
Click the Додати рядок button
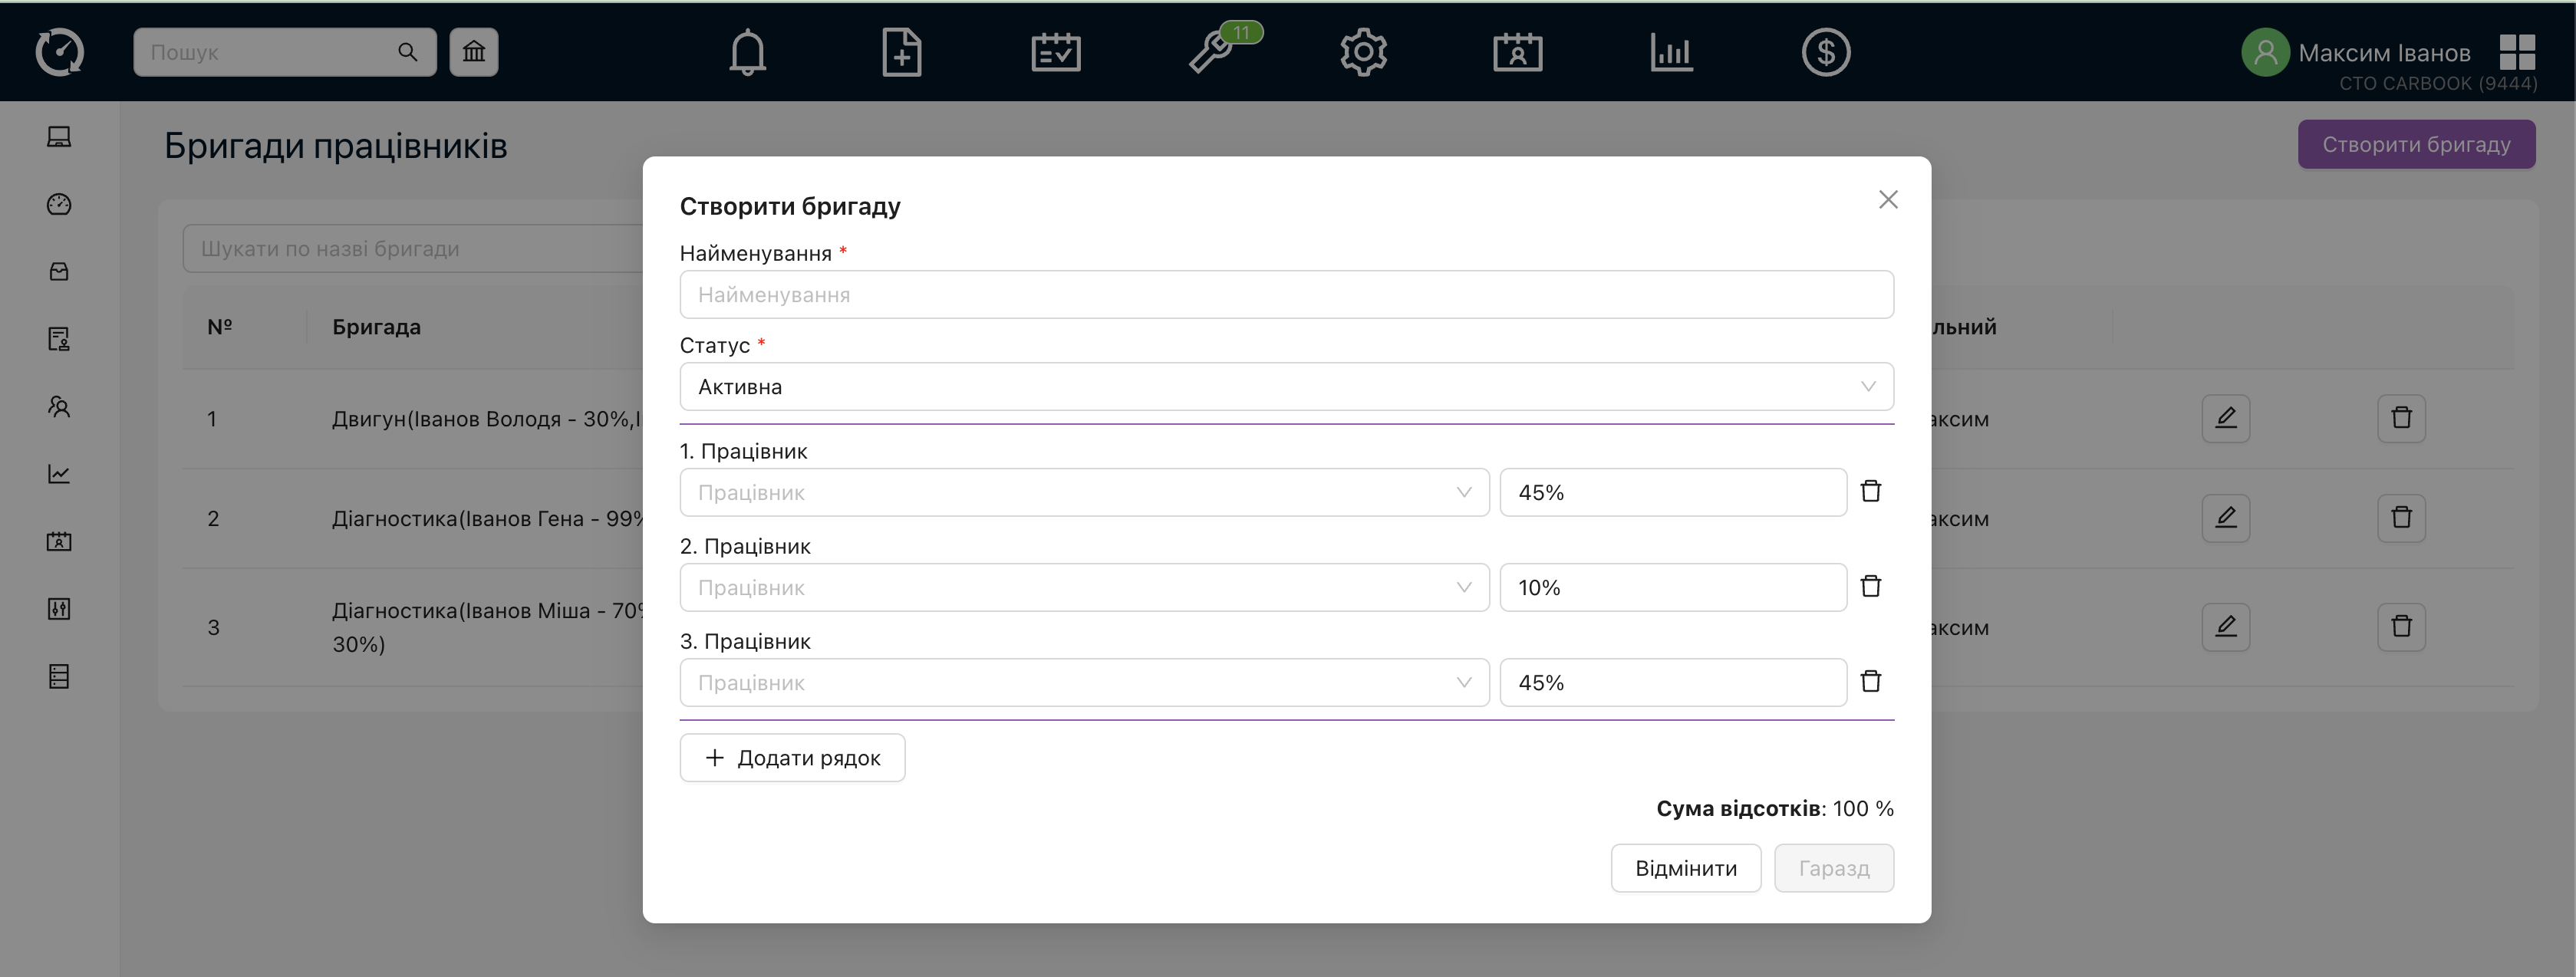(792, 758)
